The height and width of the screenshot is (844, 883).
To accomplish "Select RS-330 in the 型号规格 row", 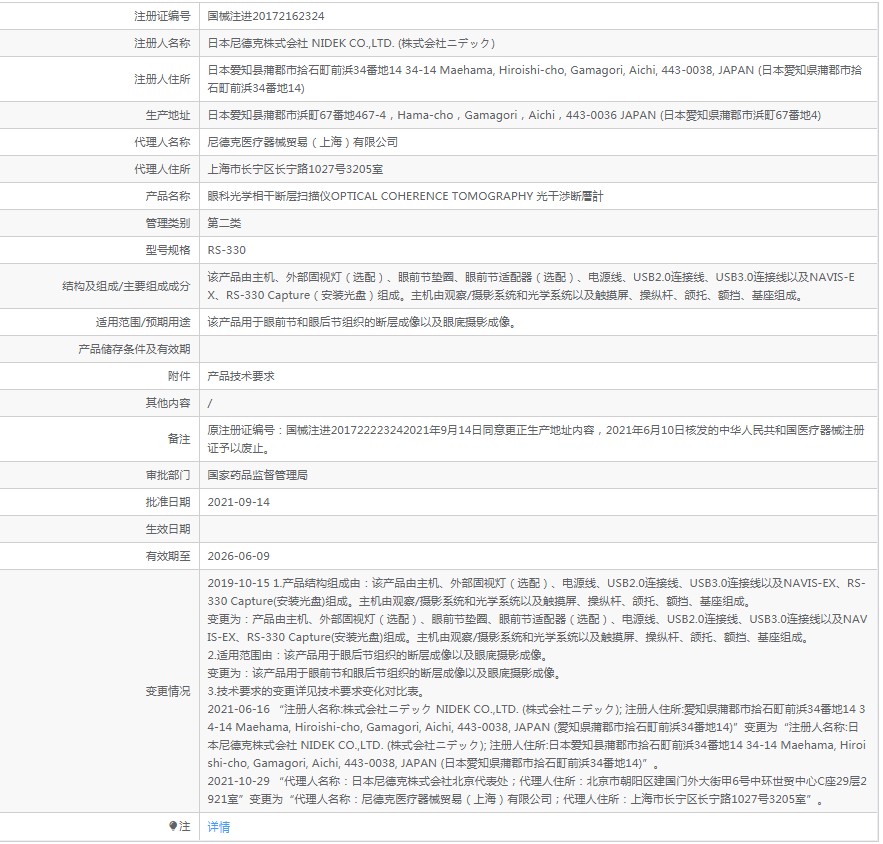I will point(226,250).
